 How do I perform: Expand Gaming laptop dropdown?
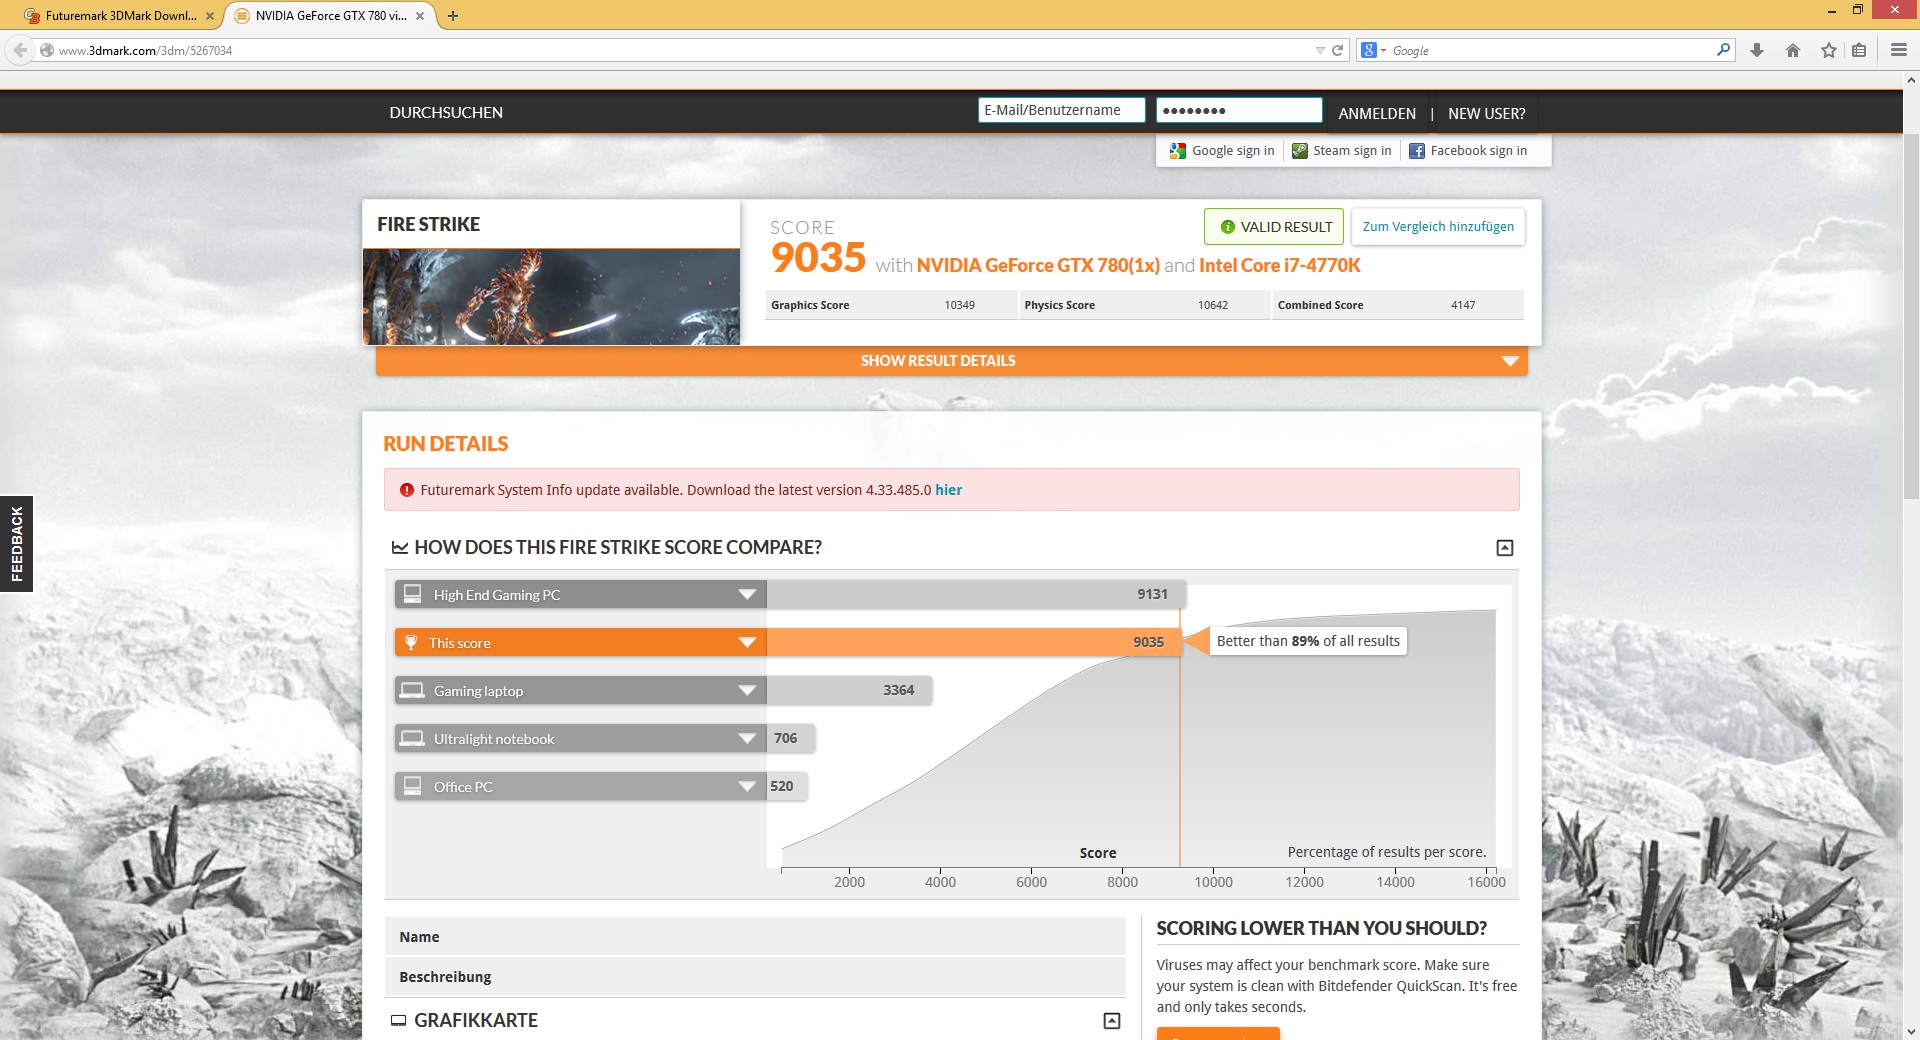(x=747, y=691)
